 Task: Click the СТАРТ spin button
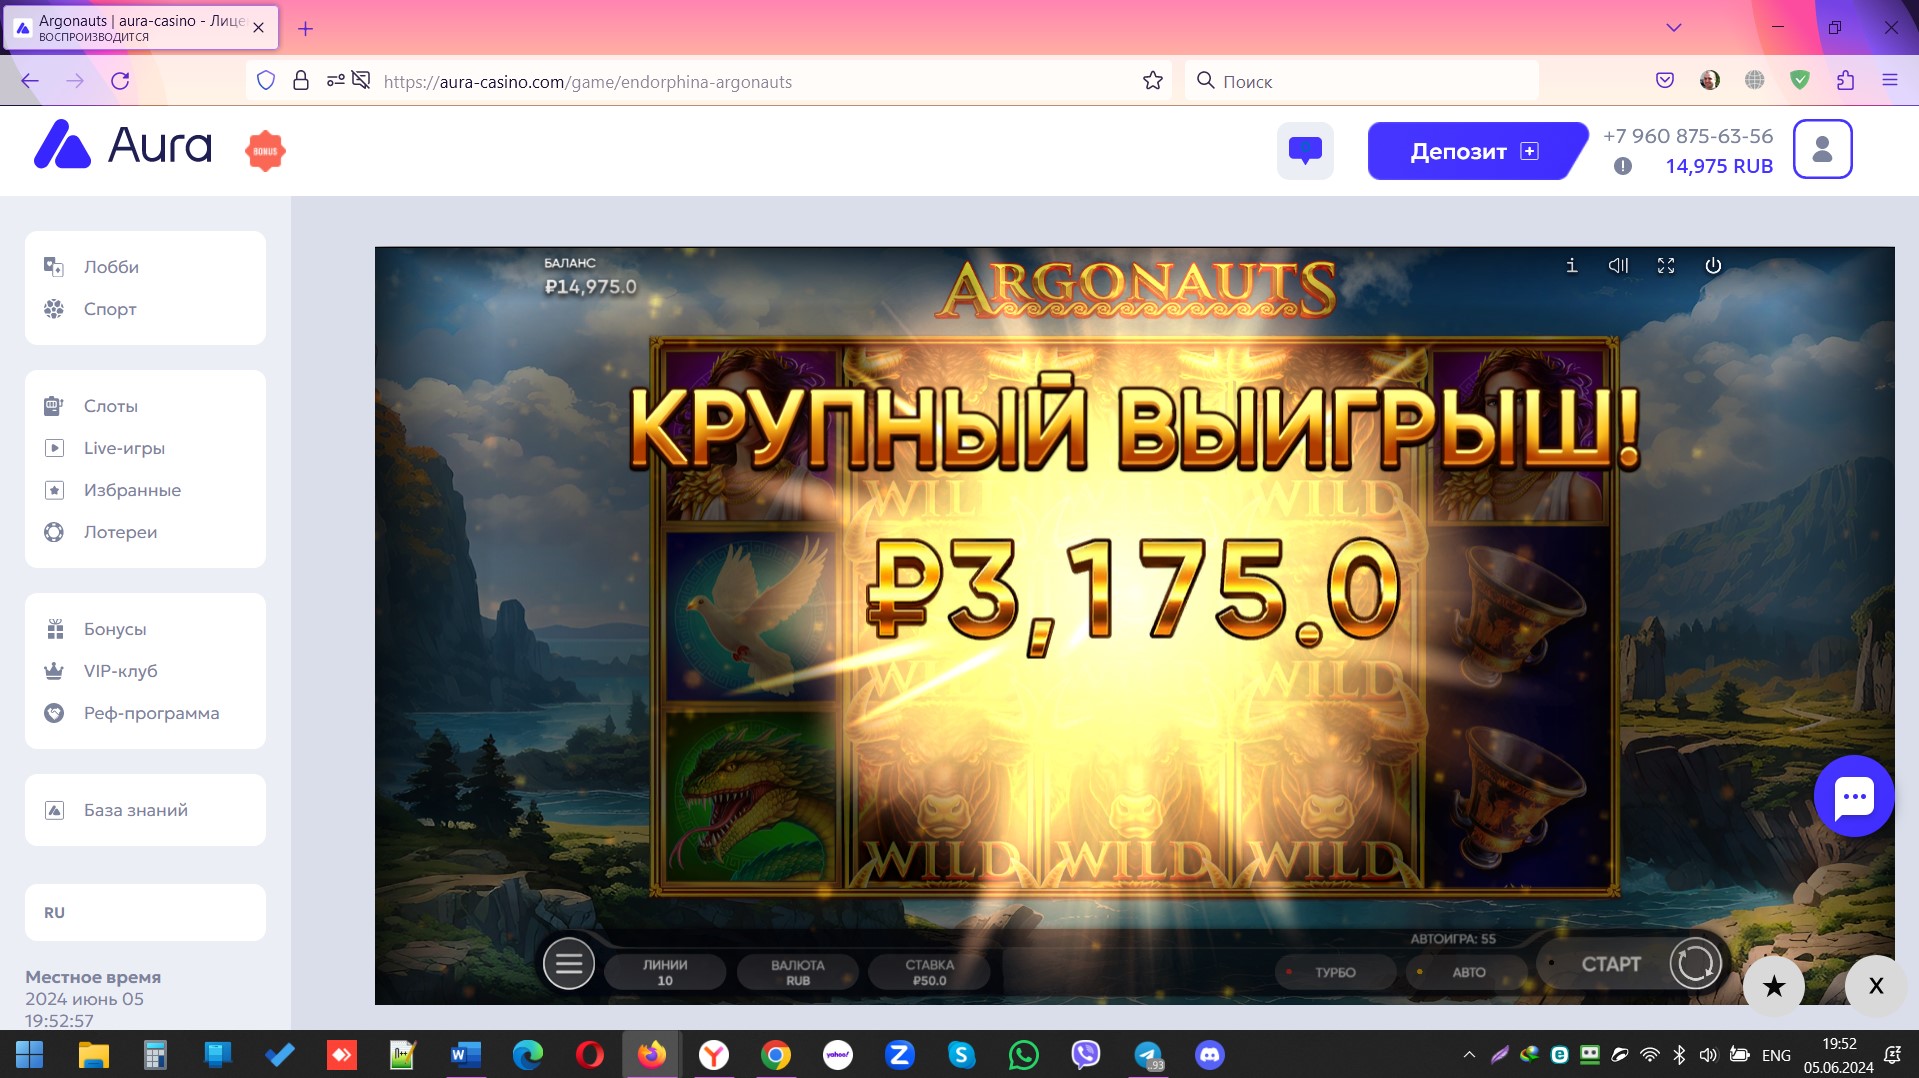pos(1611,964)
